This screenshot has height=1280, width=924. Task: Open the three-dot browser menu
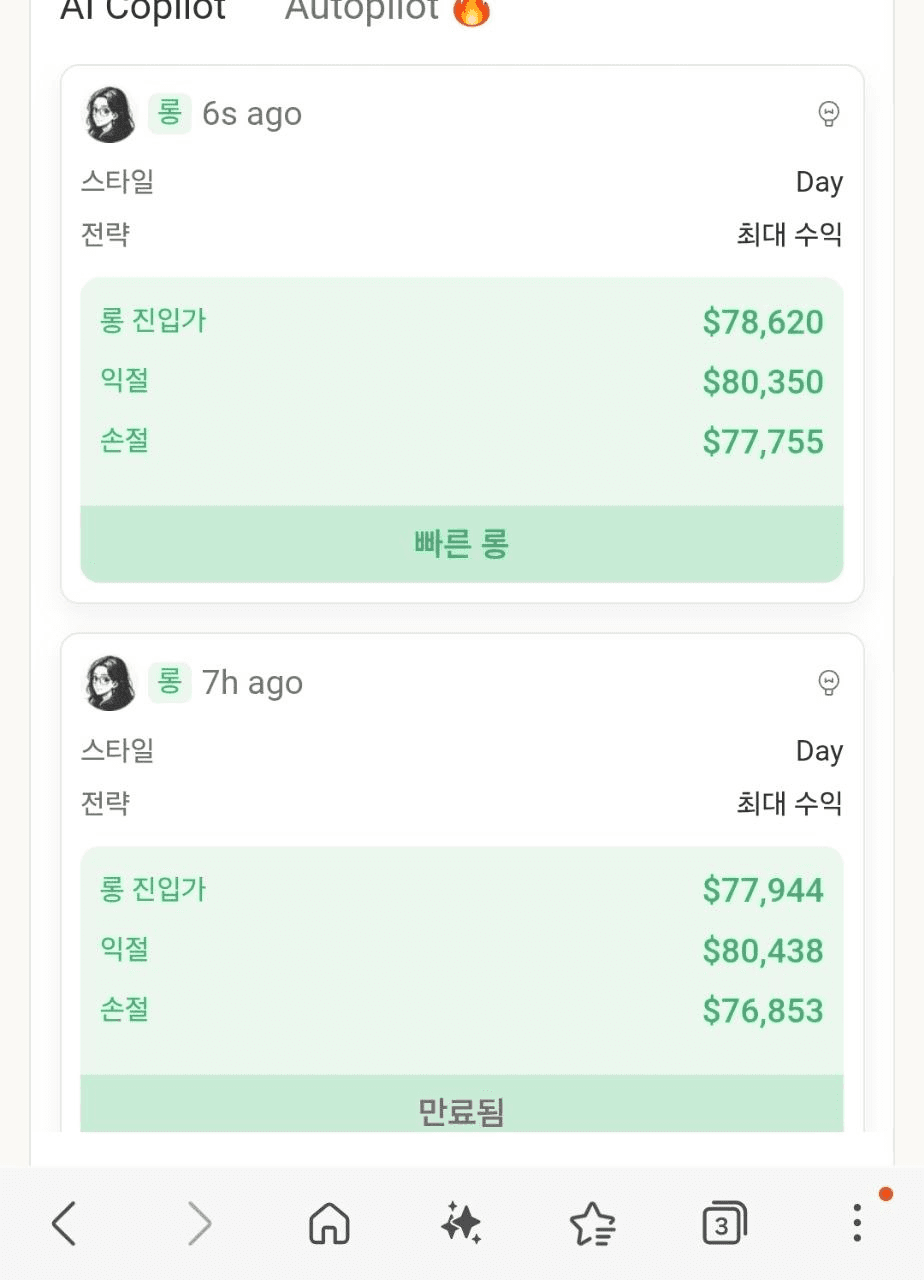click(856, 1223)
